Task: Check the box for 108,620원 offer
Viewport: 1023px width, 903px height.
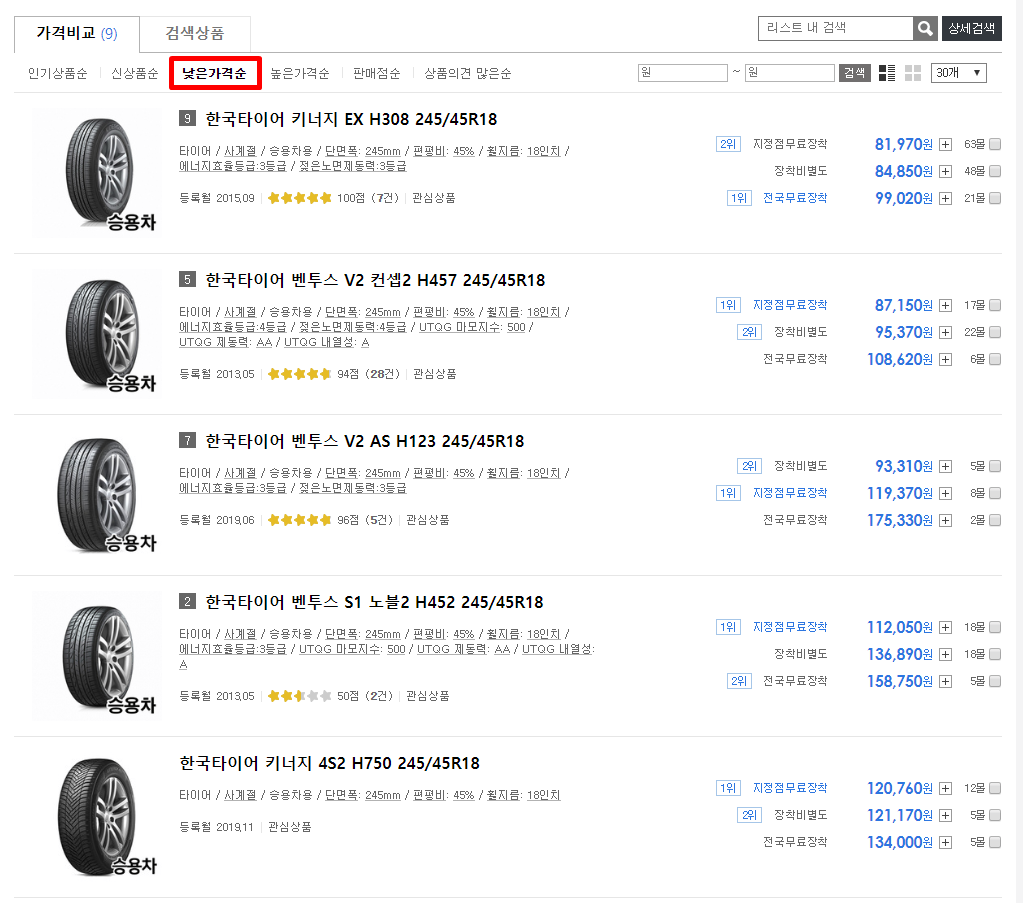Action: pos(995,359)
